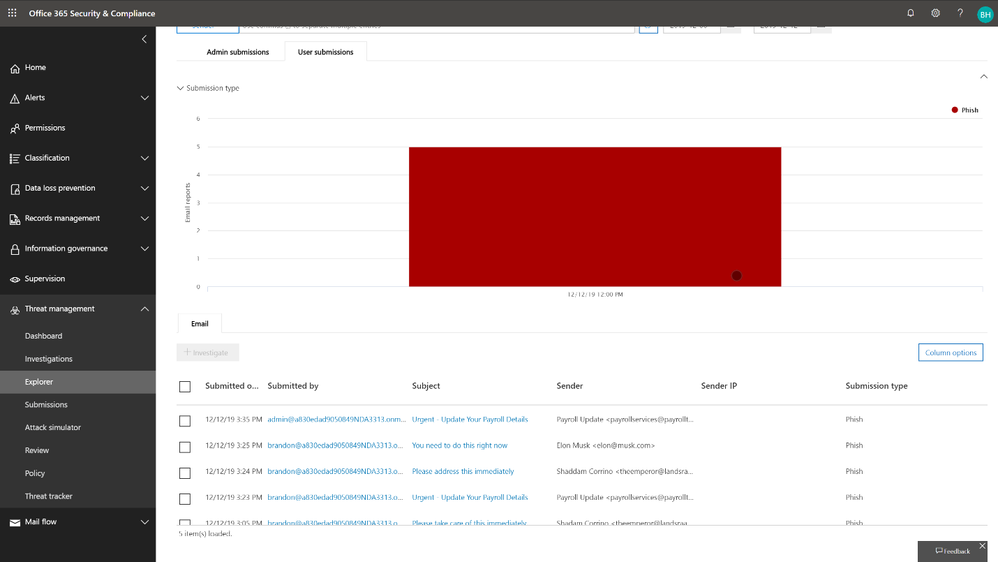Screen dimensions: 998x562
Task: Expand the Mail flow chevron
Action: pyautogui.click(x=144, y=522)
